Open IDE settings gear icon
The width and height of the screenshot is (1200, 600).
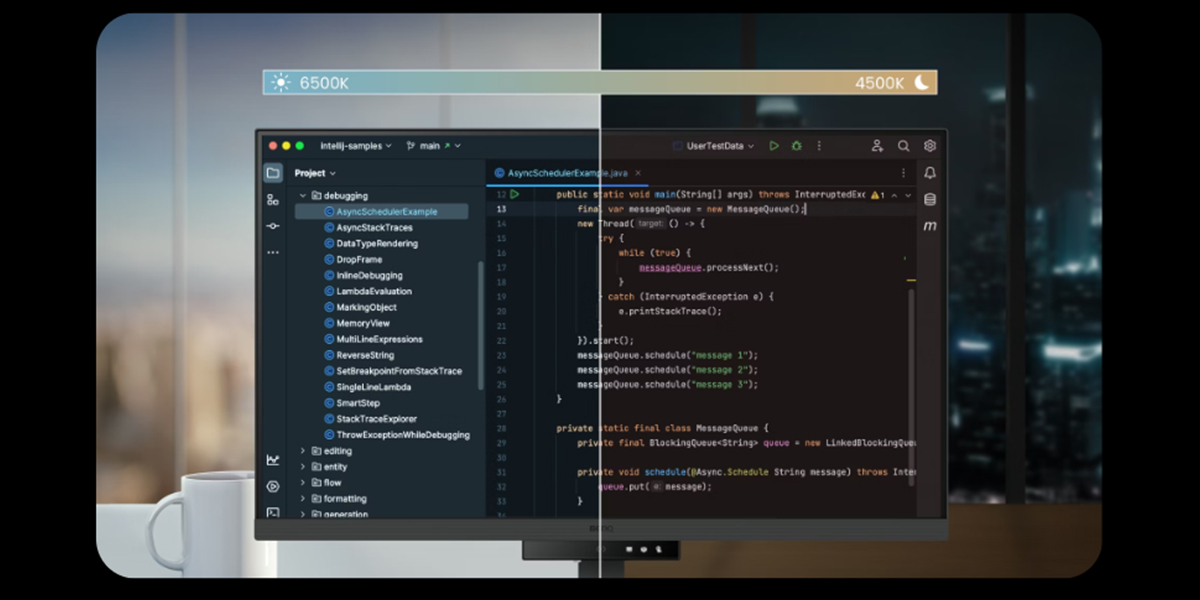[x=930, y=146]
